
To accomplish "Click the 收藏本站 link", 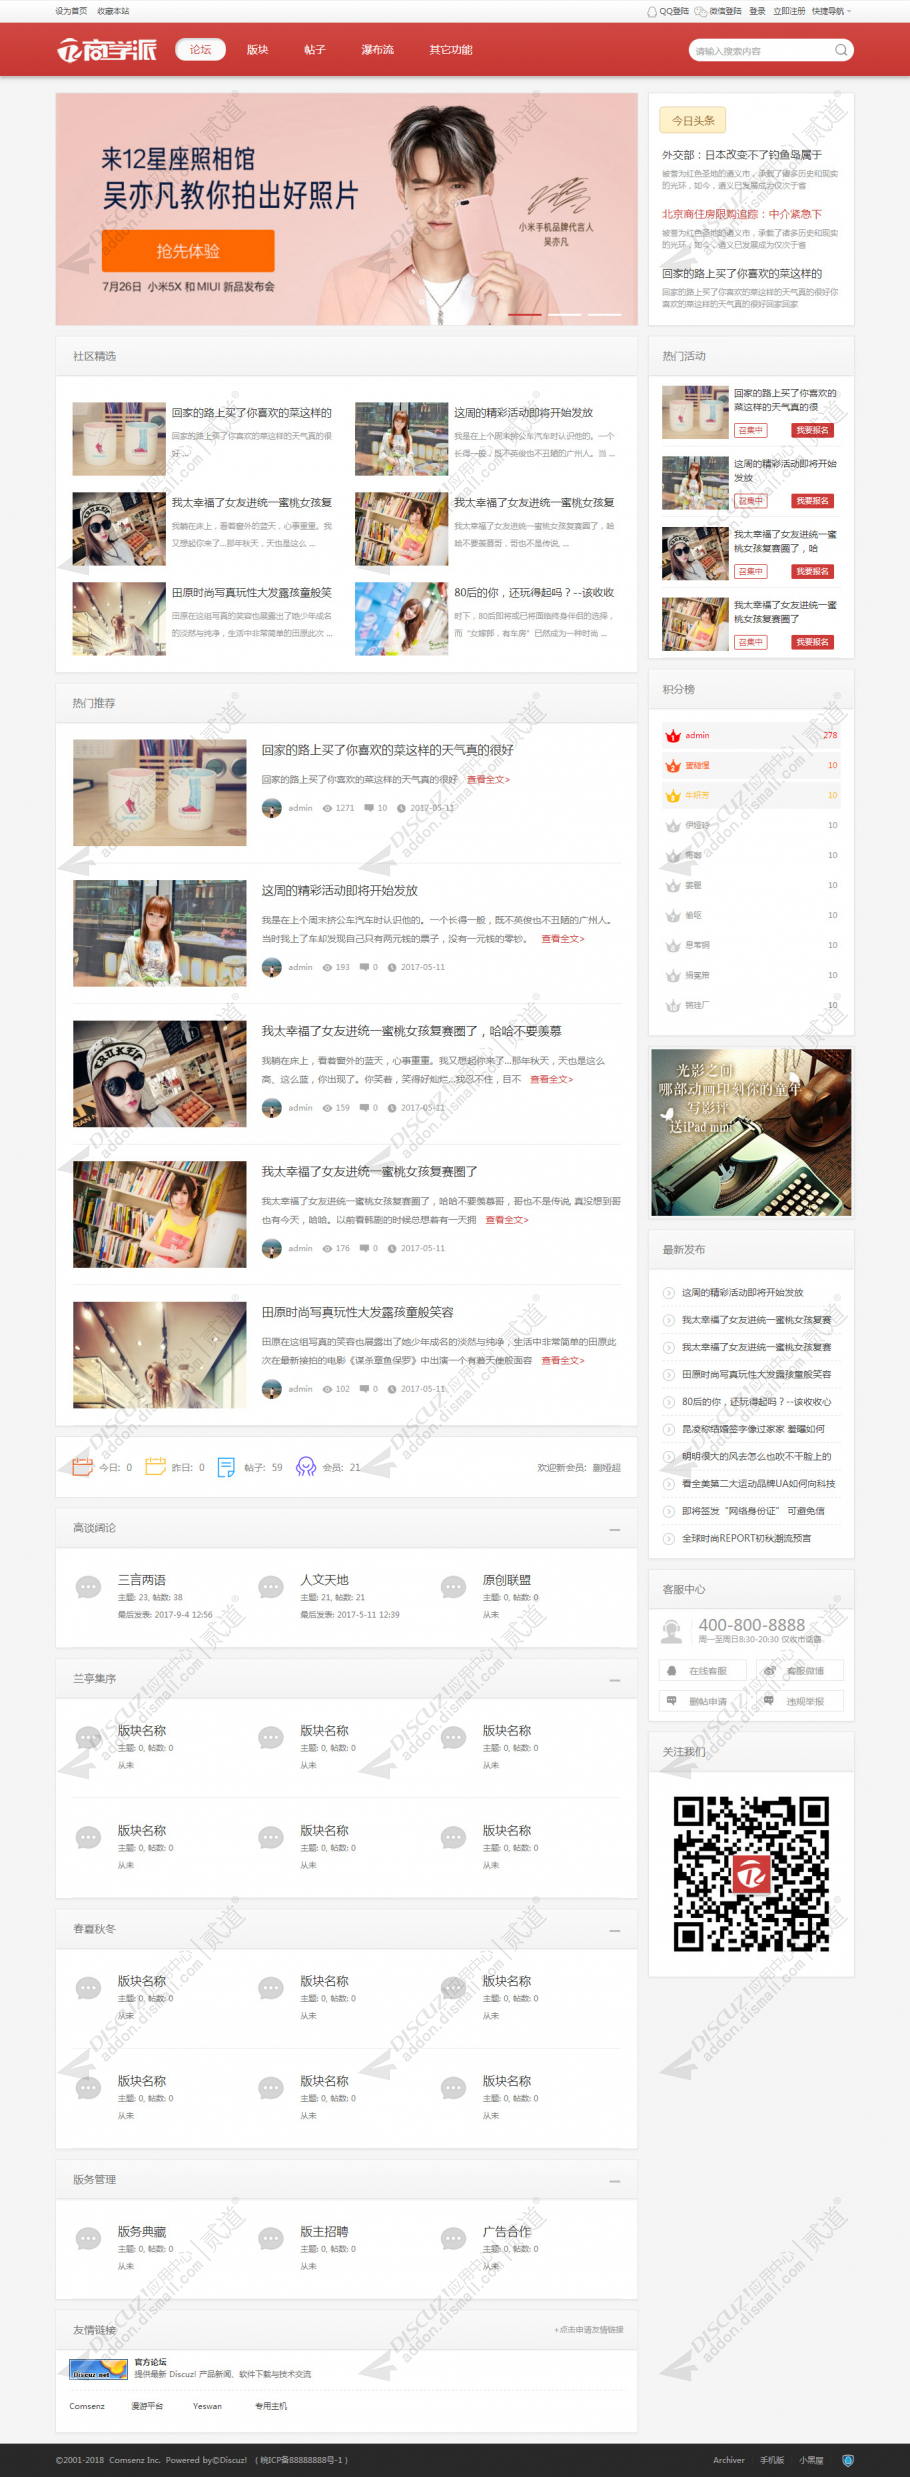I will [x=113, y=11].
